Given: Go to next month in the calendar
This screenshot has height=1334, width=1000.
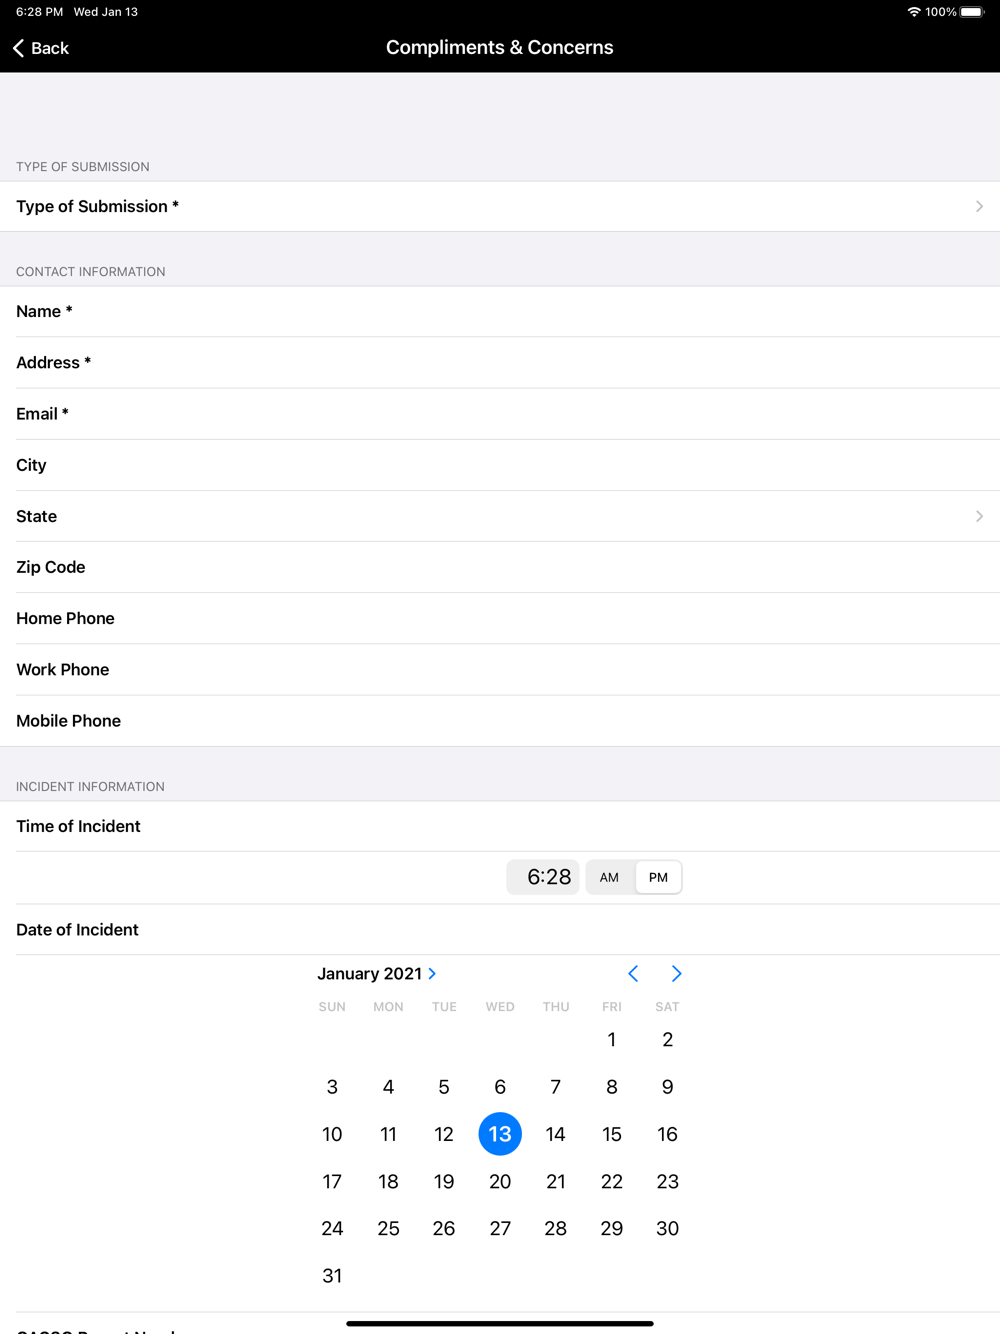Looking at the screenshot, I should (677, 974).
